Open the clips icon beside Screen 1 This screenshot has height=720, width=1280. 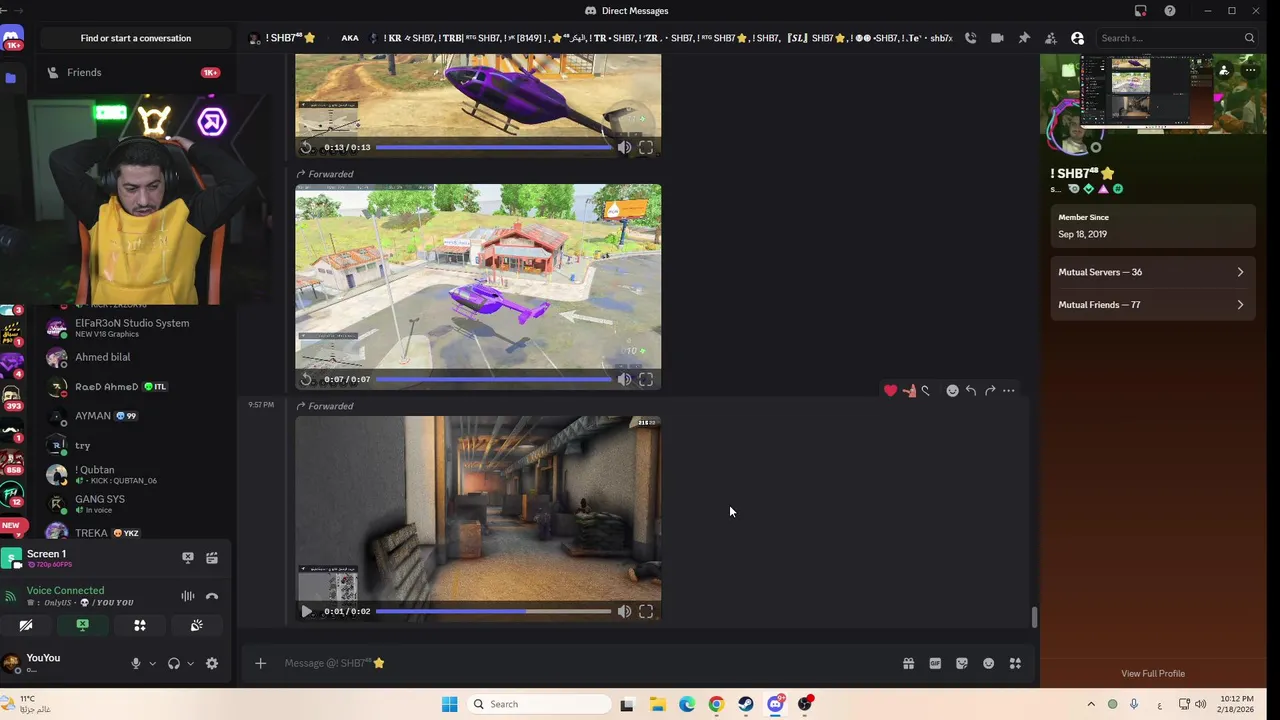[x=212, y=558]
